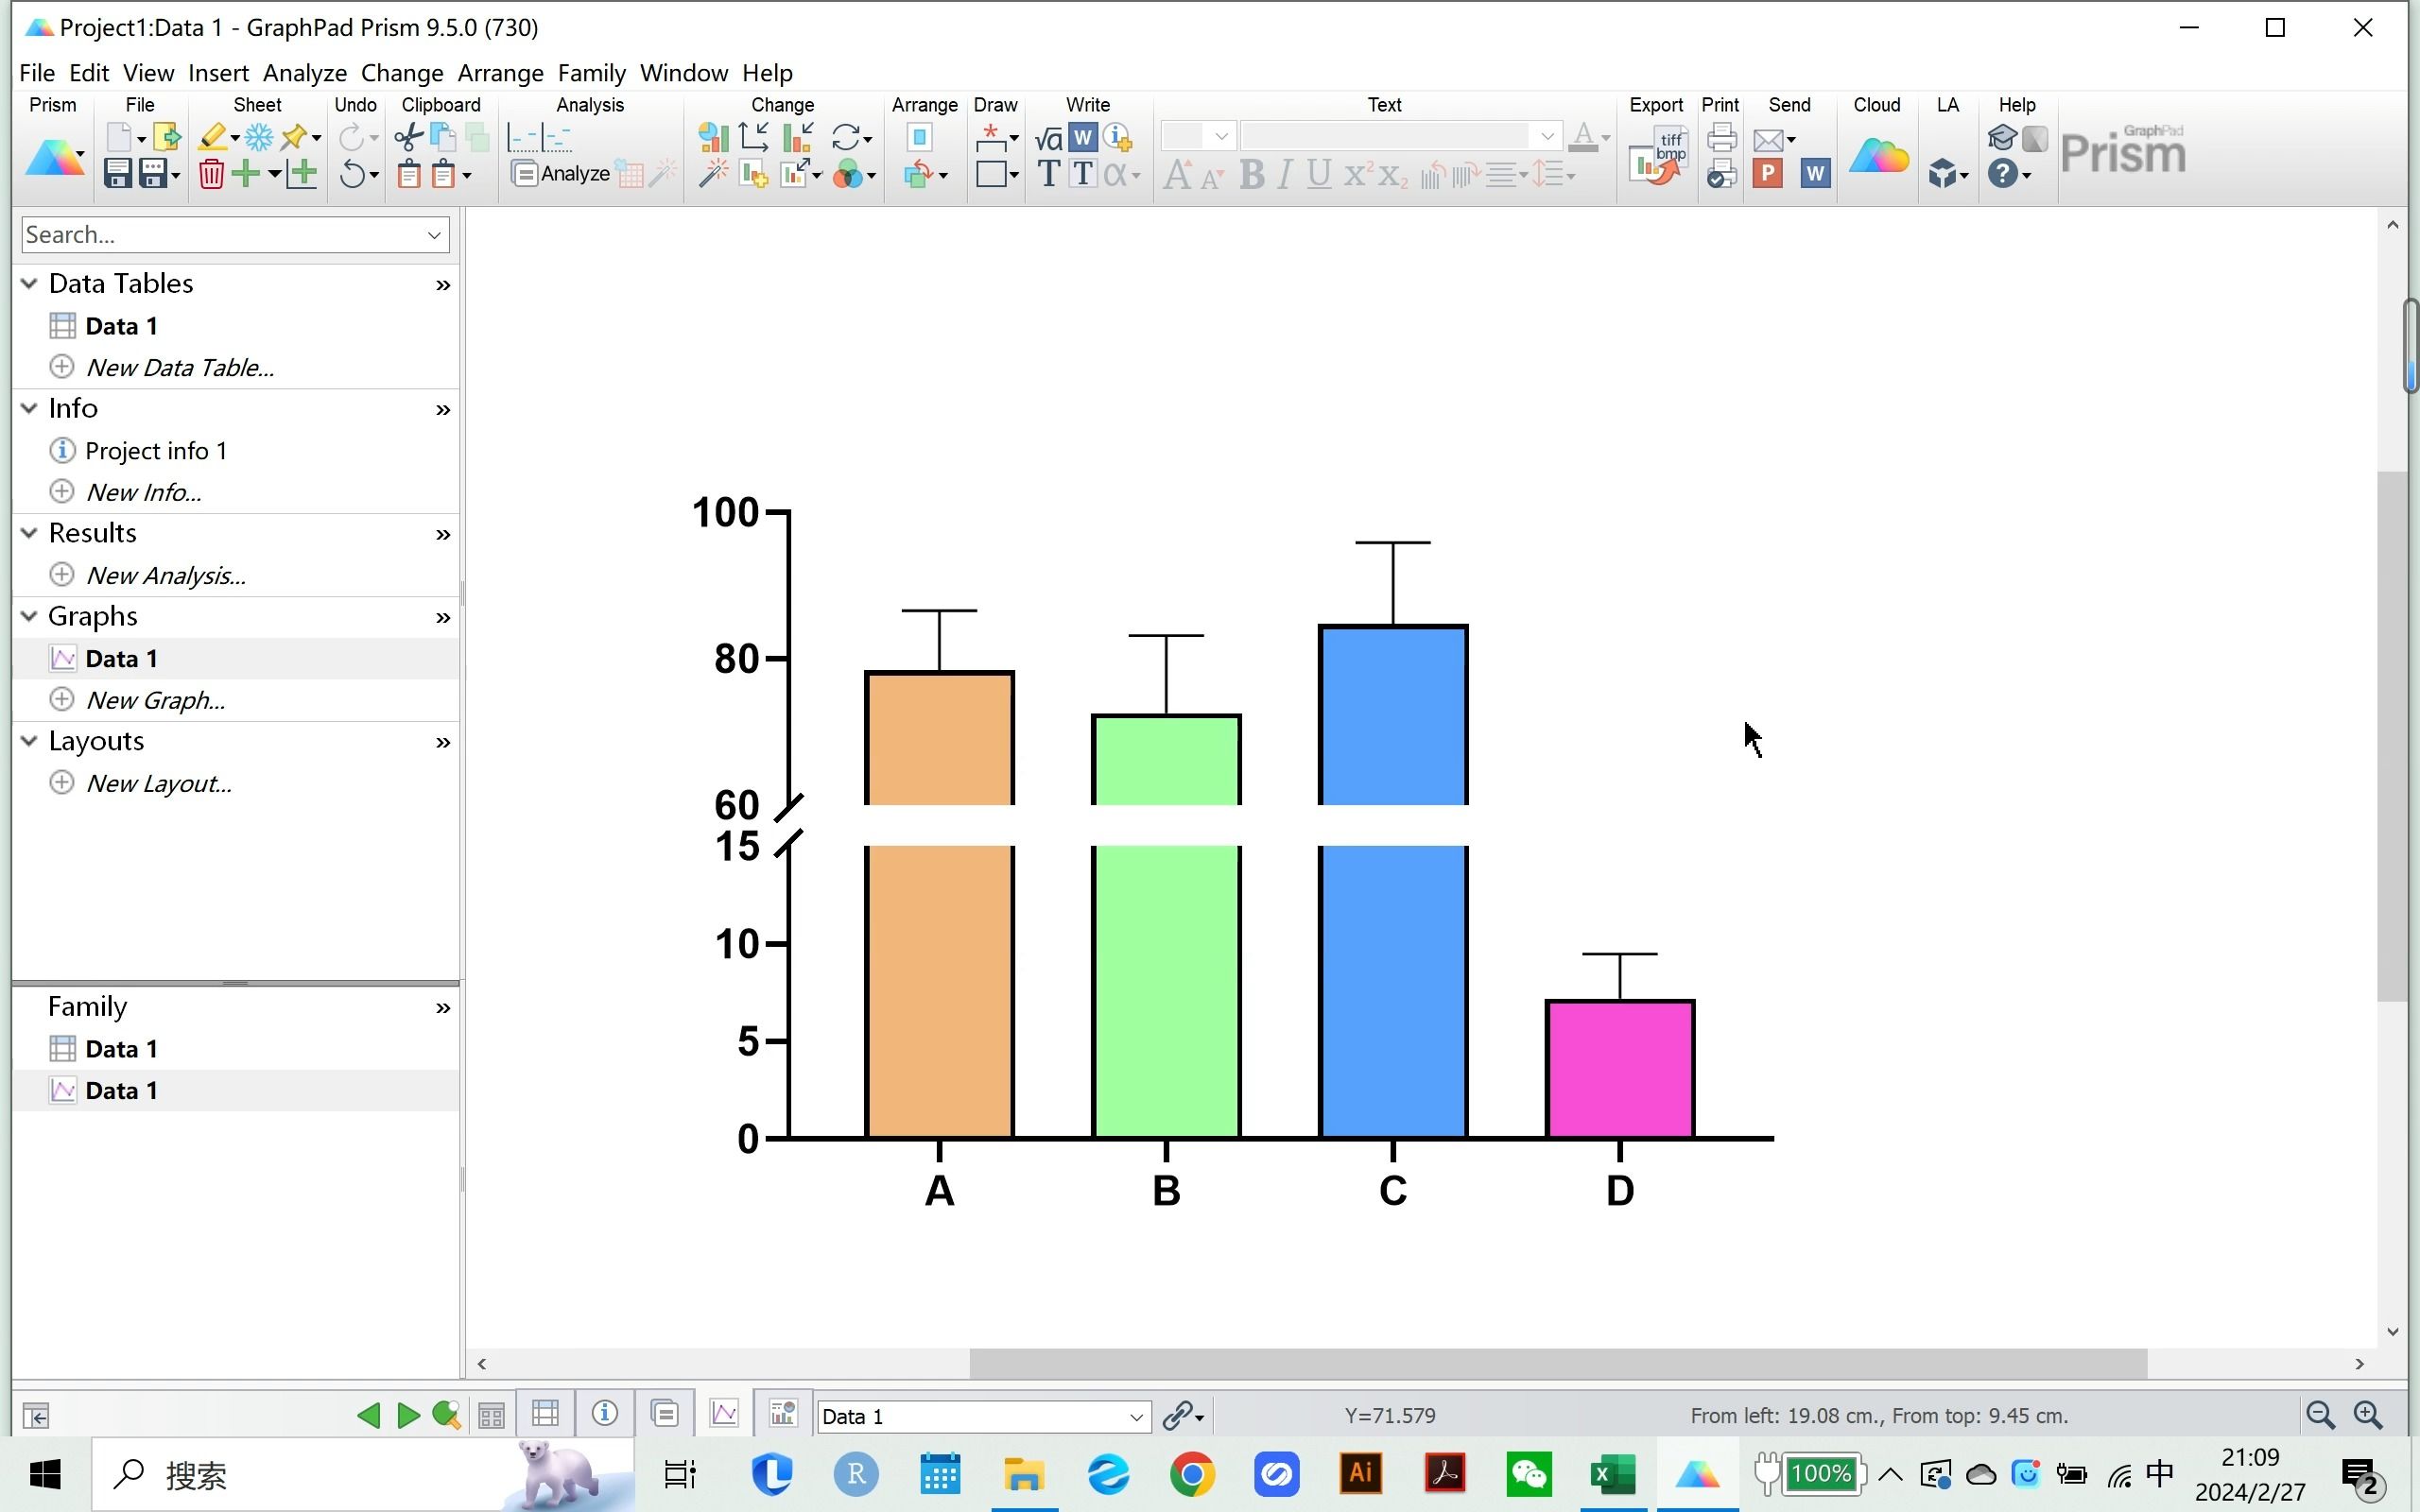Select Project info 1 in navigator

pyautogui.click(x=155, y=451)
